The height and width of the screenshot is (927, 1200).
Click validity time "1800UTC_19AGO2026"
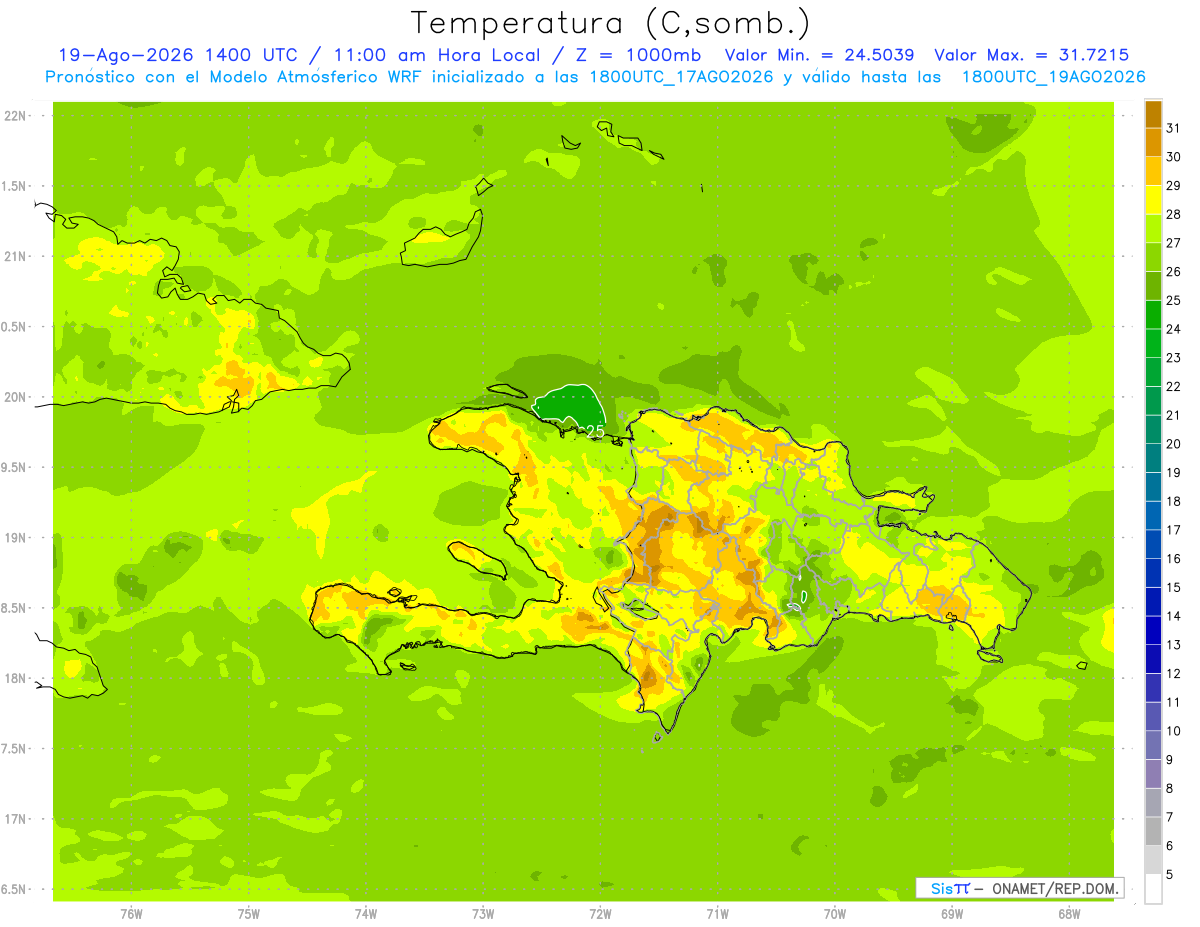(x=1053, y=77)
